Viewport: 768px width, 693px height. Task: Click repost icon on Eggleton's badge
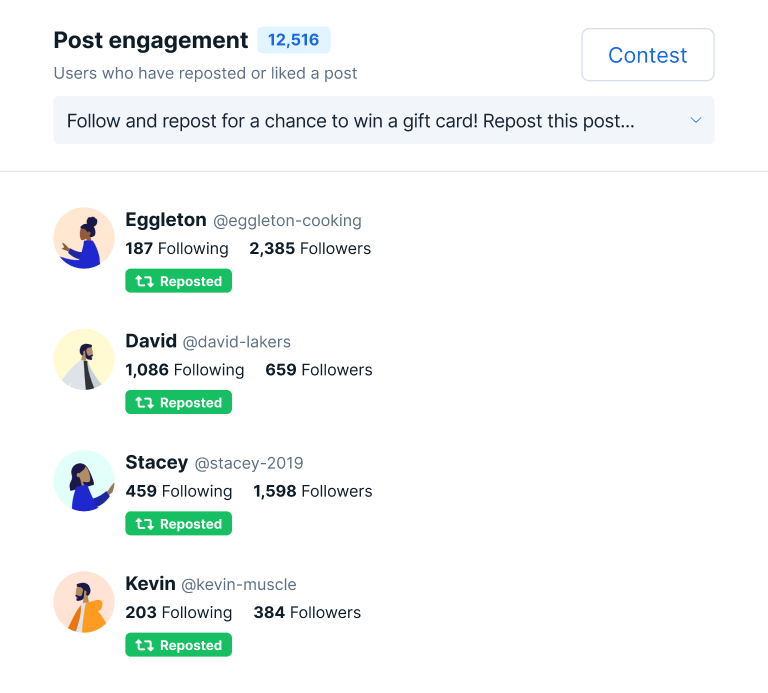pos(144,282)
